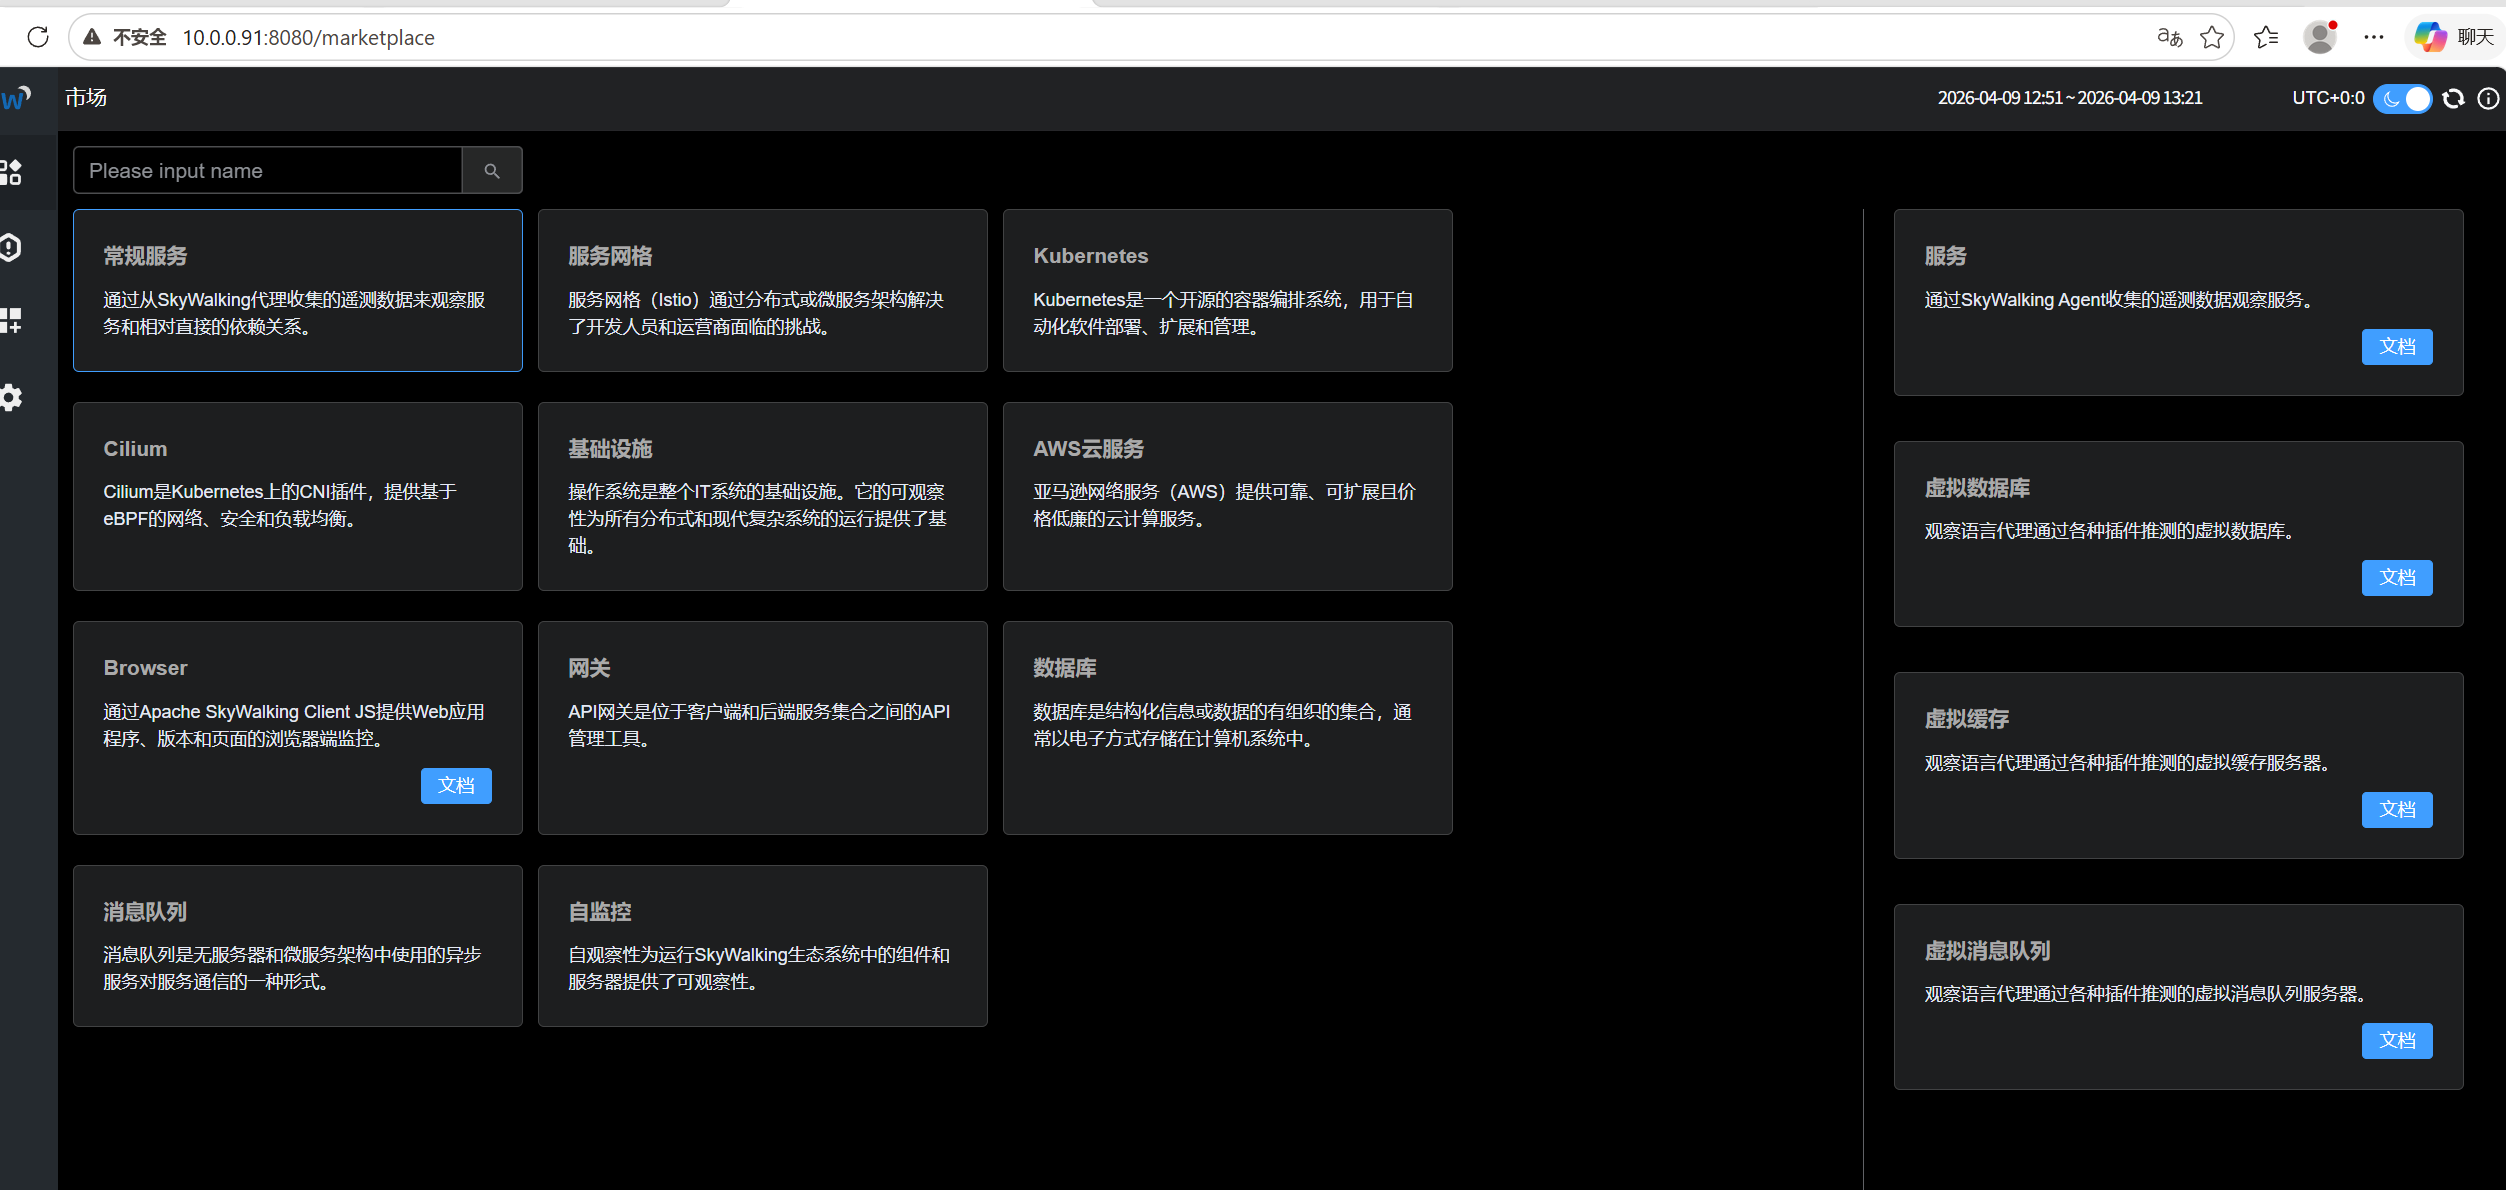Image resolution: width=2506 pixels, height=1190 pixels.
Task: Toggle the dark theme switch
Action: point(2402,98)
